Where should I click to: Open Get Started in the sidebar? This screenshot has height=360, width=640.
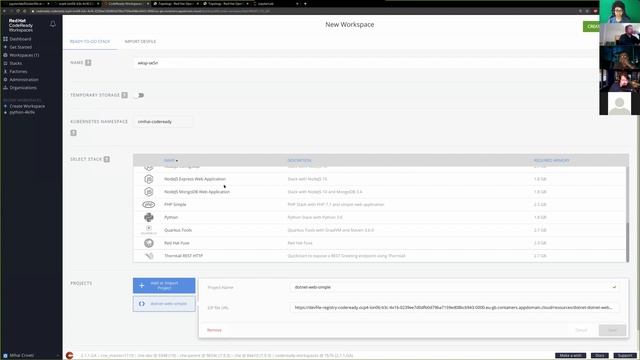[20, 47]
